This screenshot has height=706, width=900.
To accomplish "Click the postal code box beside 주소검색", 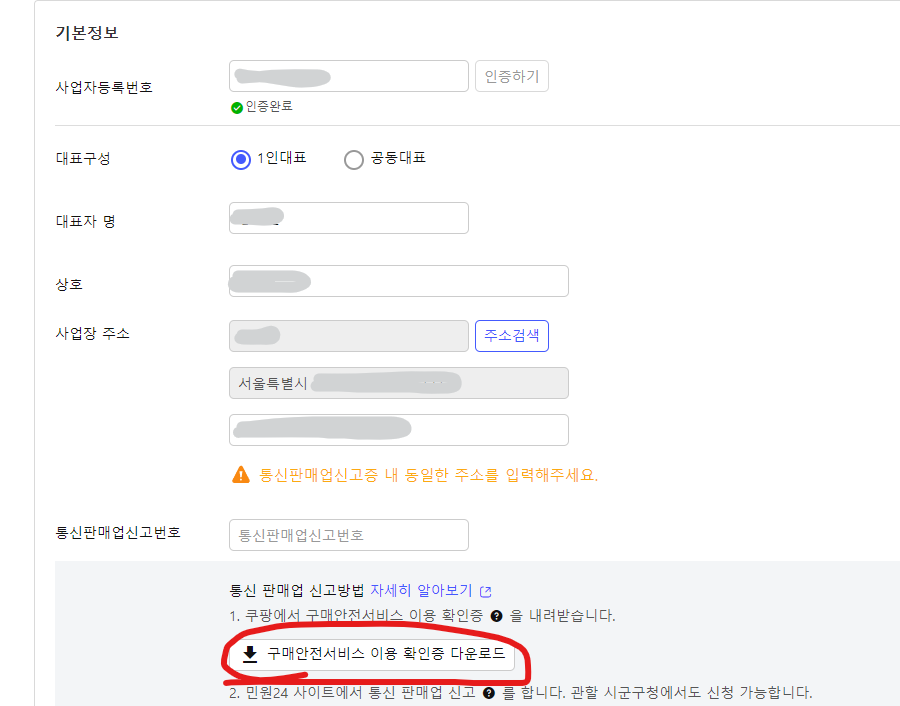I will [x=348, y=336].
